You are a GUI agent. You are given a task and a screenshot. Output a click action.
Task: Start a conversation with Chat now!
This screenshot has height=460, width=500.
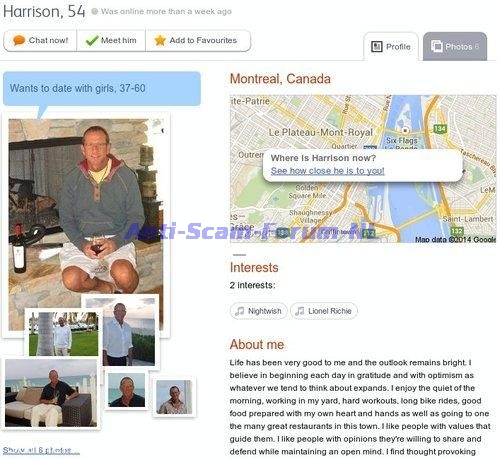click(40, 41)
